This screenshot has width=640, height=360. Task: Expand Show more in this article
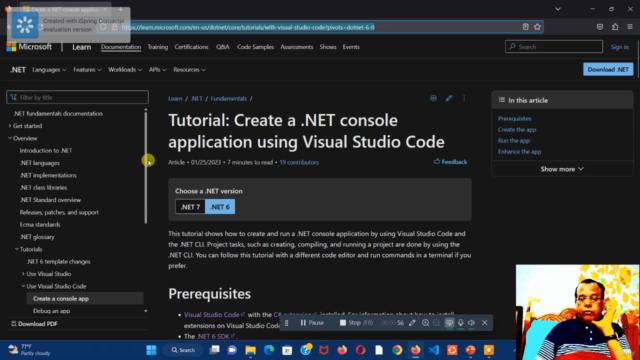562,169
